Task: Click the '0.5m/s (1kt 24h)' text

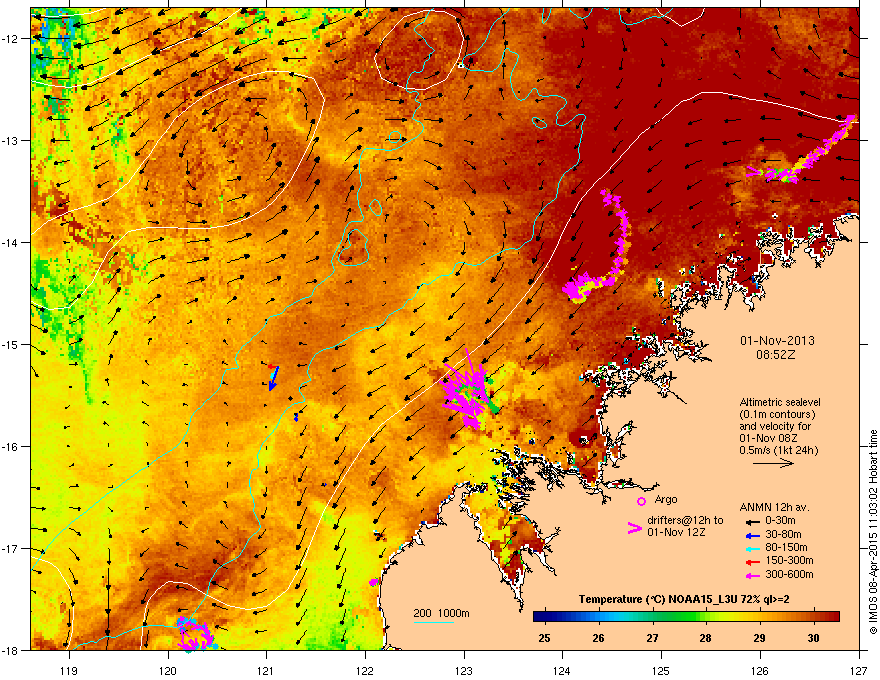Action: [778, 450]
